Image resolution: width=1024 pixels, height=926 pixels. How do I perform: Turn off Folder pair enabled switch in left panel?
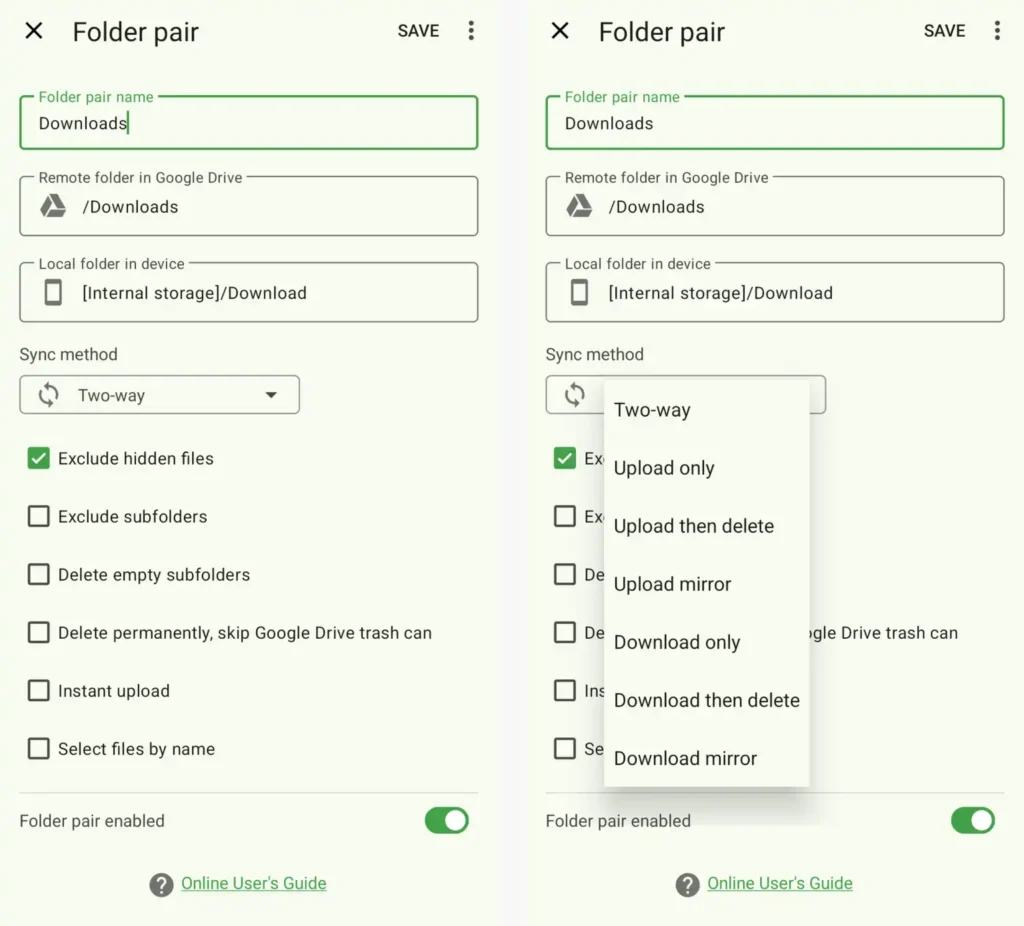pyautogui.click(x=446, y=821)
